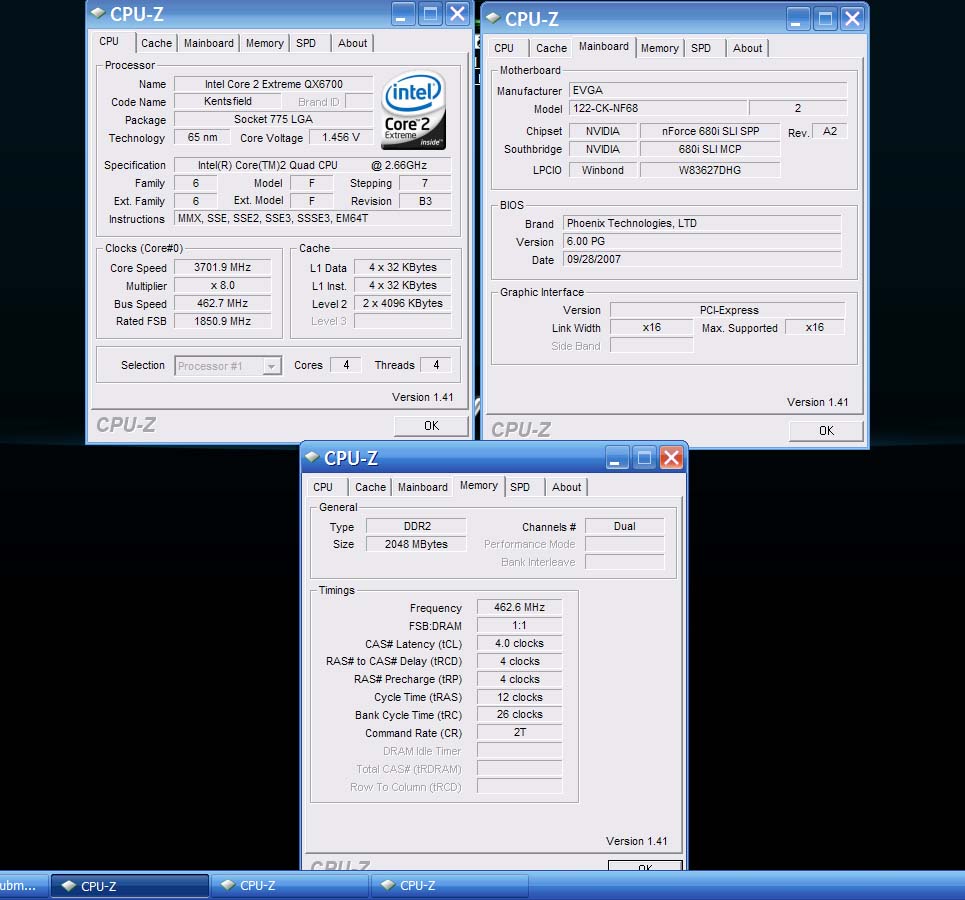Screen dimensions: 965x900
Task: Click Bank Cycle Time value 26 clocks
Action: coord(519,714)
